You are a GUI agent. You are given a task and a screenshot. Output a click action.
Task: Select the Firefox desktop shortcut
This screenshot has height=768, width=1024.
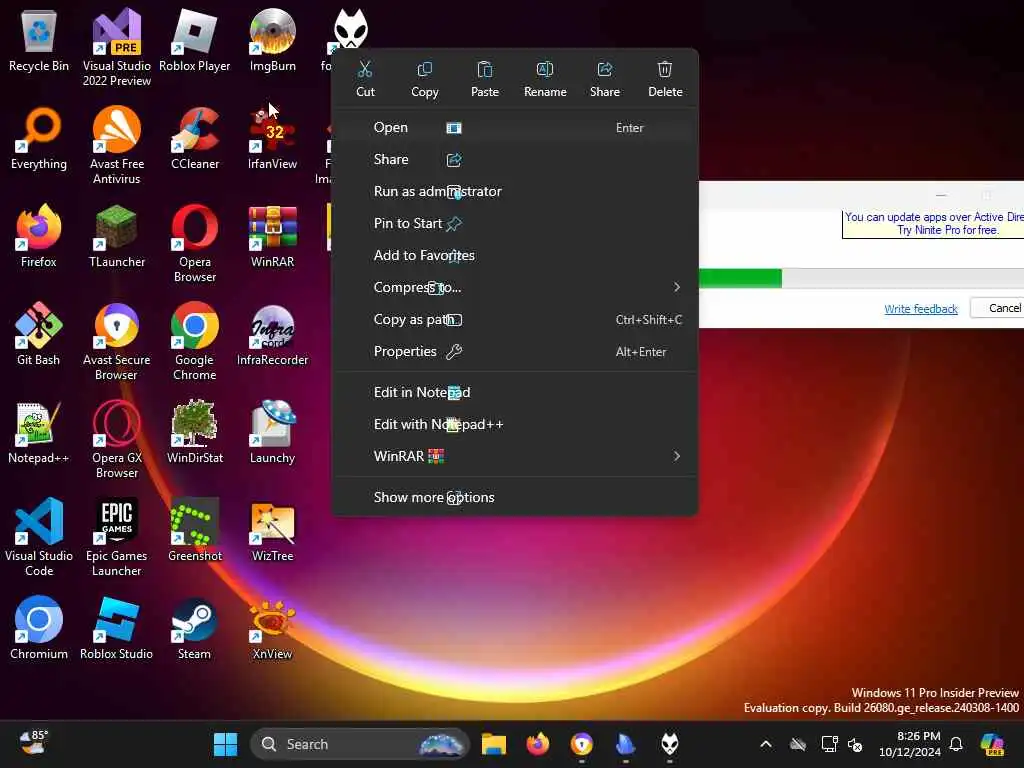(x=39, y=237)
